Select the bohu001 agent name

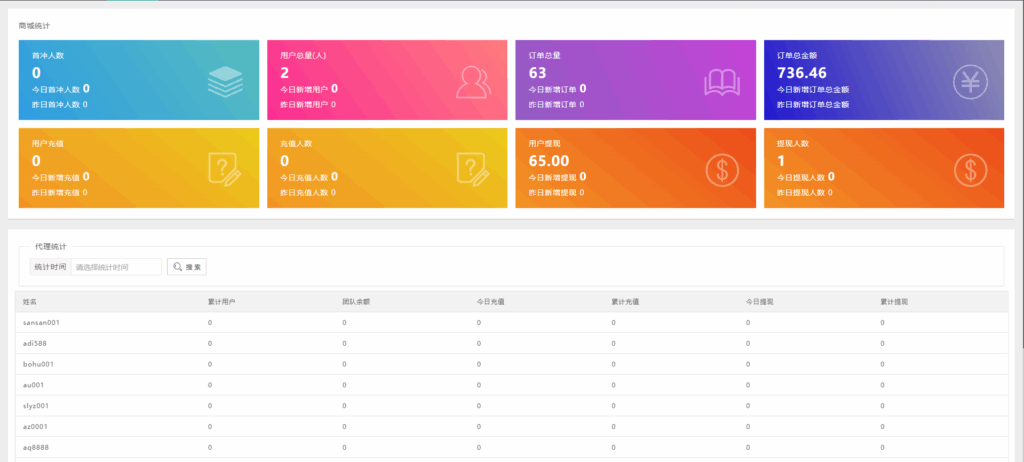click(38, 364)
